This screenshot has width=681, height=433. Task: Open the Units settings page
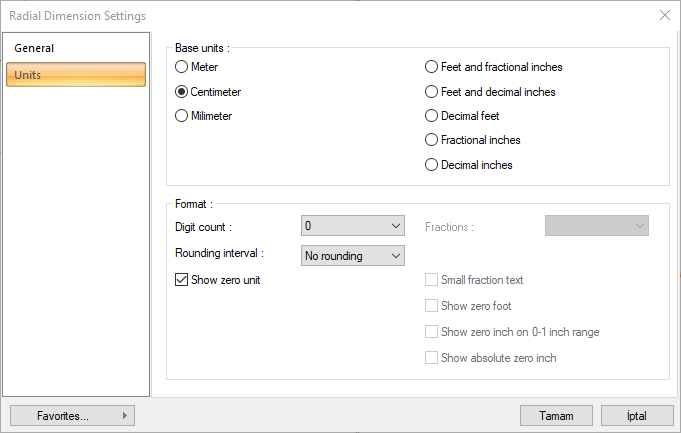(76, 75)
